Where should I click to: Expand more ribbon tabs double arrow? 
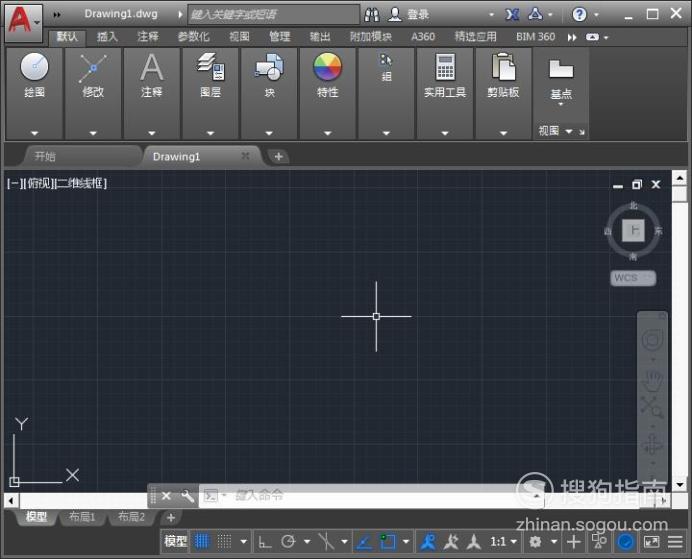point(572,38)
